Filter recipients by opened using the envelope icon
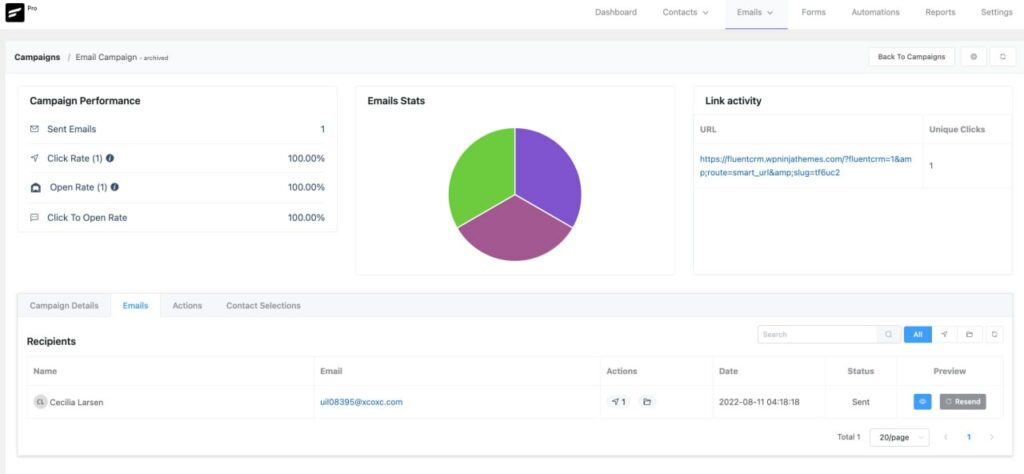The height and width of the screenshot is (474, 1024). tap(969, 334)
